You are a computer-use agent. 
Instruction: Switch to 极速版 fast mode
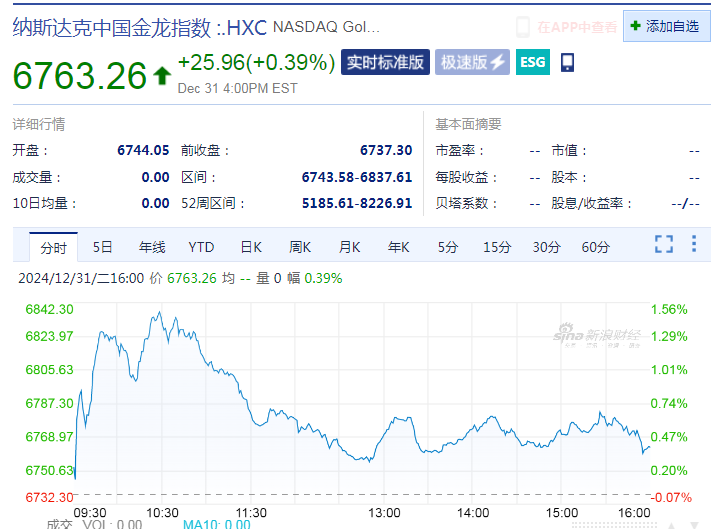(474, 62)
